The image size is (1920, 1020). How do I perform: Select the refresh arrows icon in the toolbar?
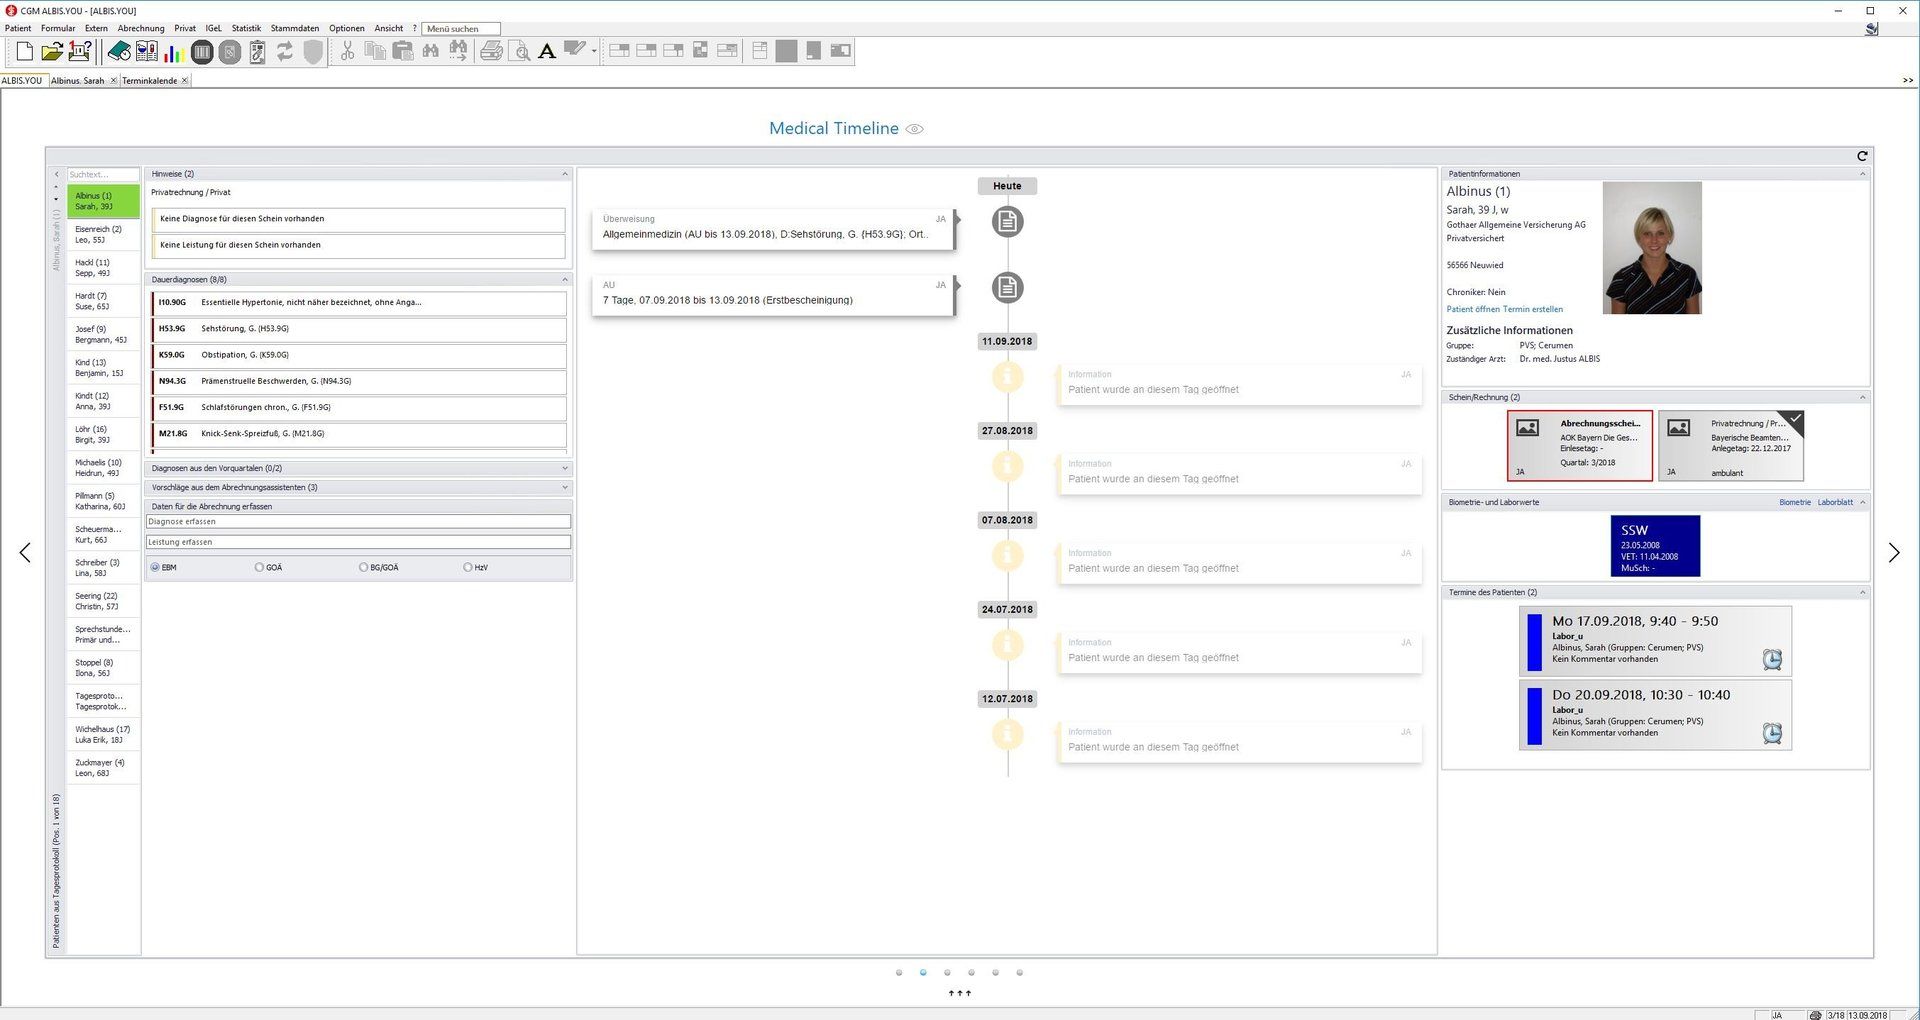tap(285, 51)
